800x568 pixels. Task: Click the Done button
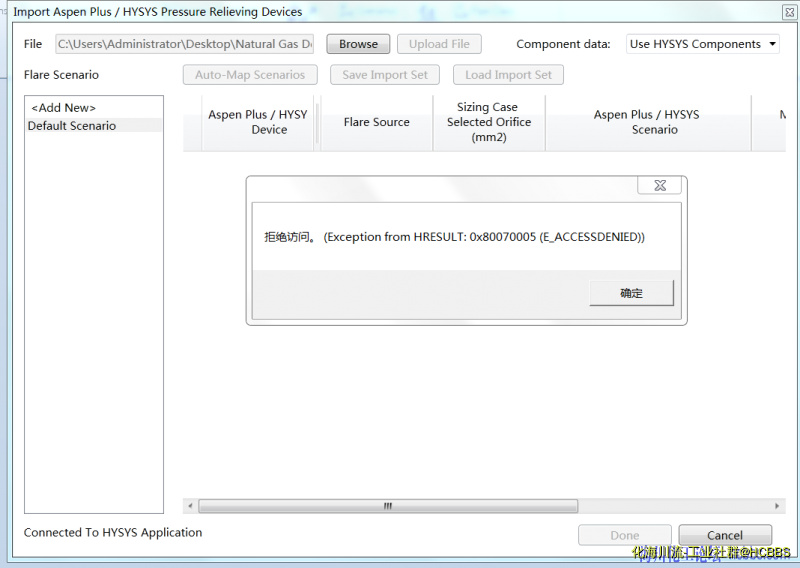[x=624, y=535]
